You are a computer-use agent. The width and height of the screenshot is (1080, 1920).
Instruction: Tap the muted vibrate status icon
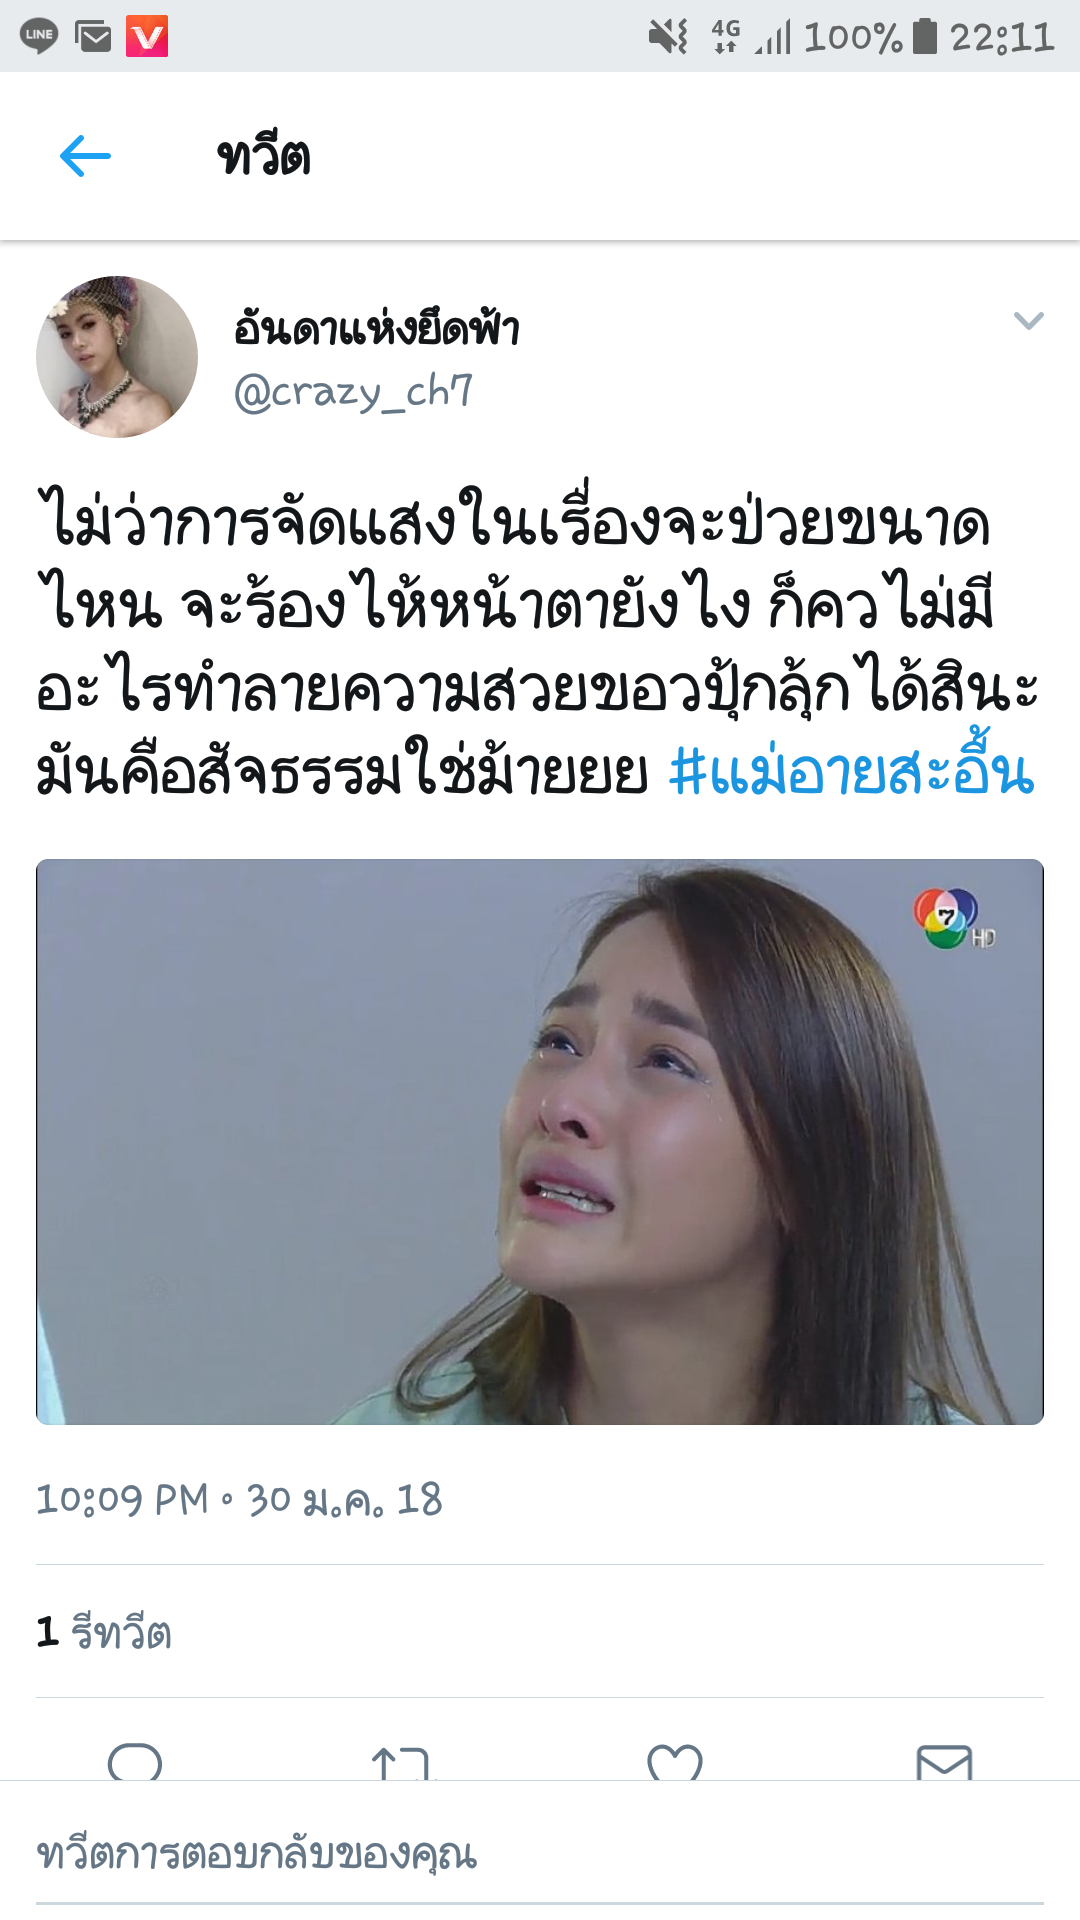tap(668, 37)
